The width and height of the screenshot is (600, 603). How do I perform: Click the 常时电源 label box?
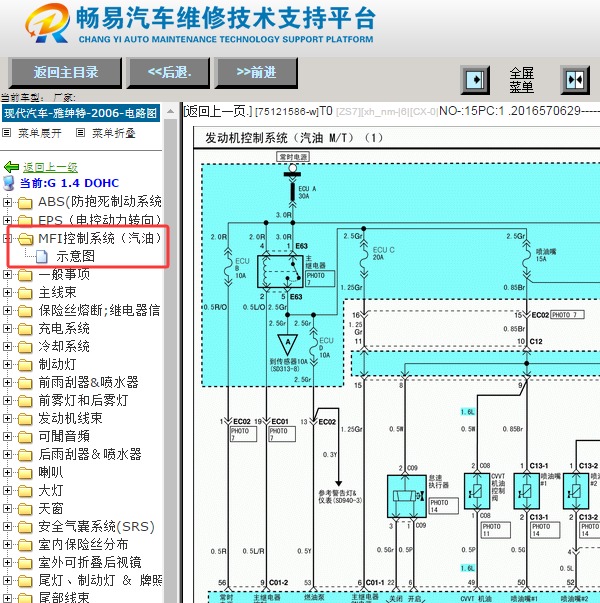click(x=293, y=157)
